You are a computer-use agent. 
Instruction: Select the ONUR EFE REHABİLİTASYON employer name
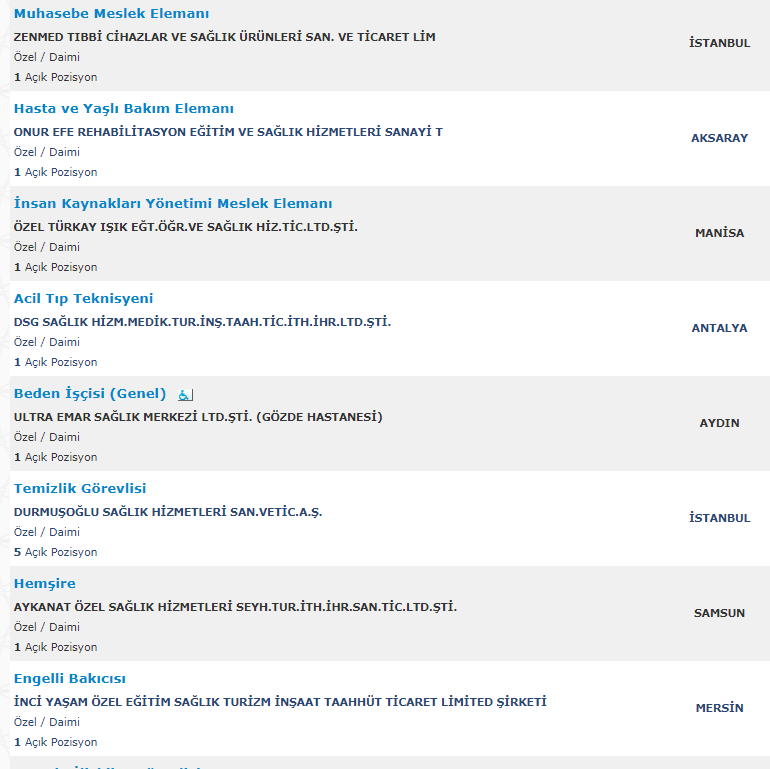[228, 132]
